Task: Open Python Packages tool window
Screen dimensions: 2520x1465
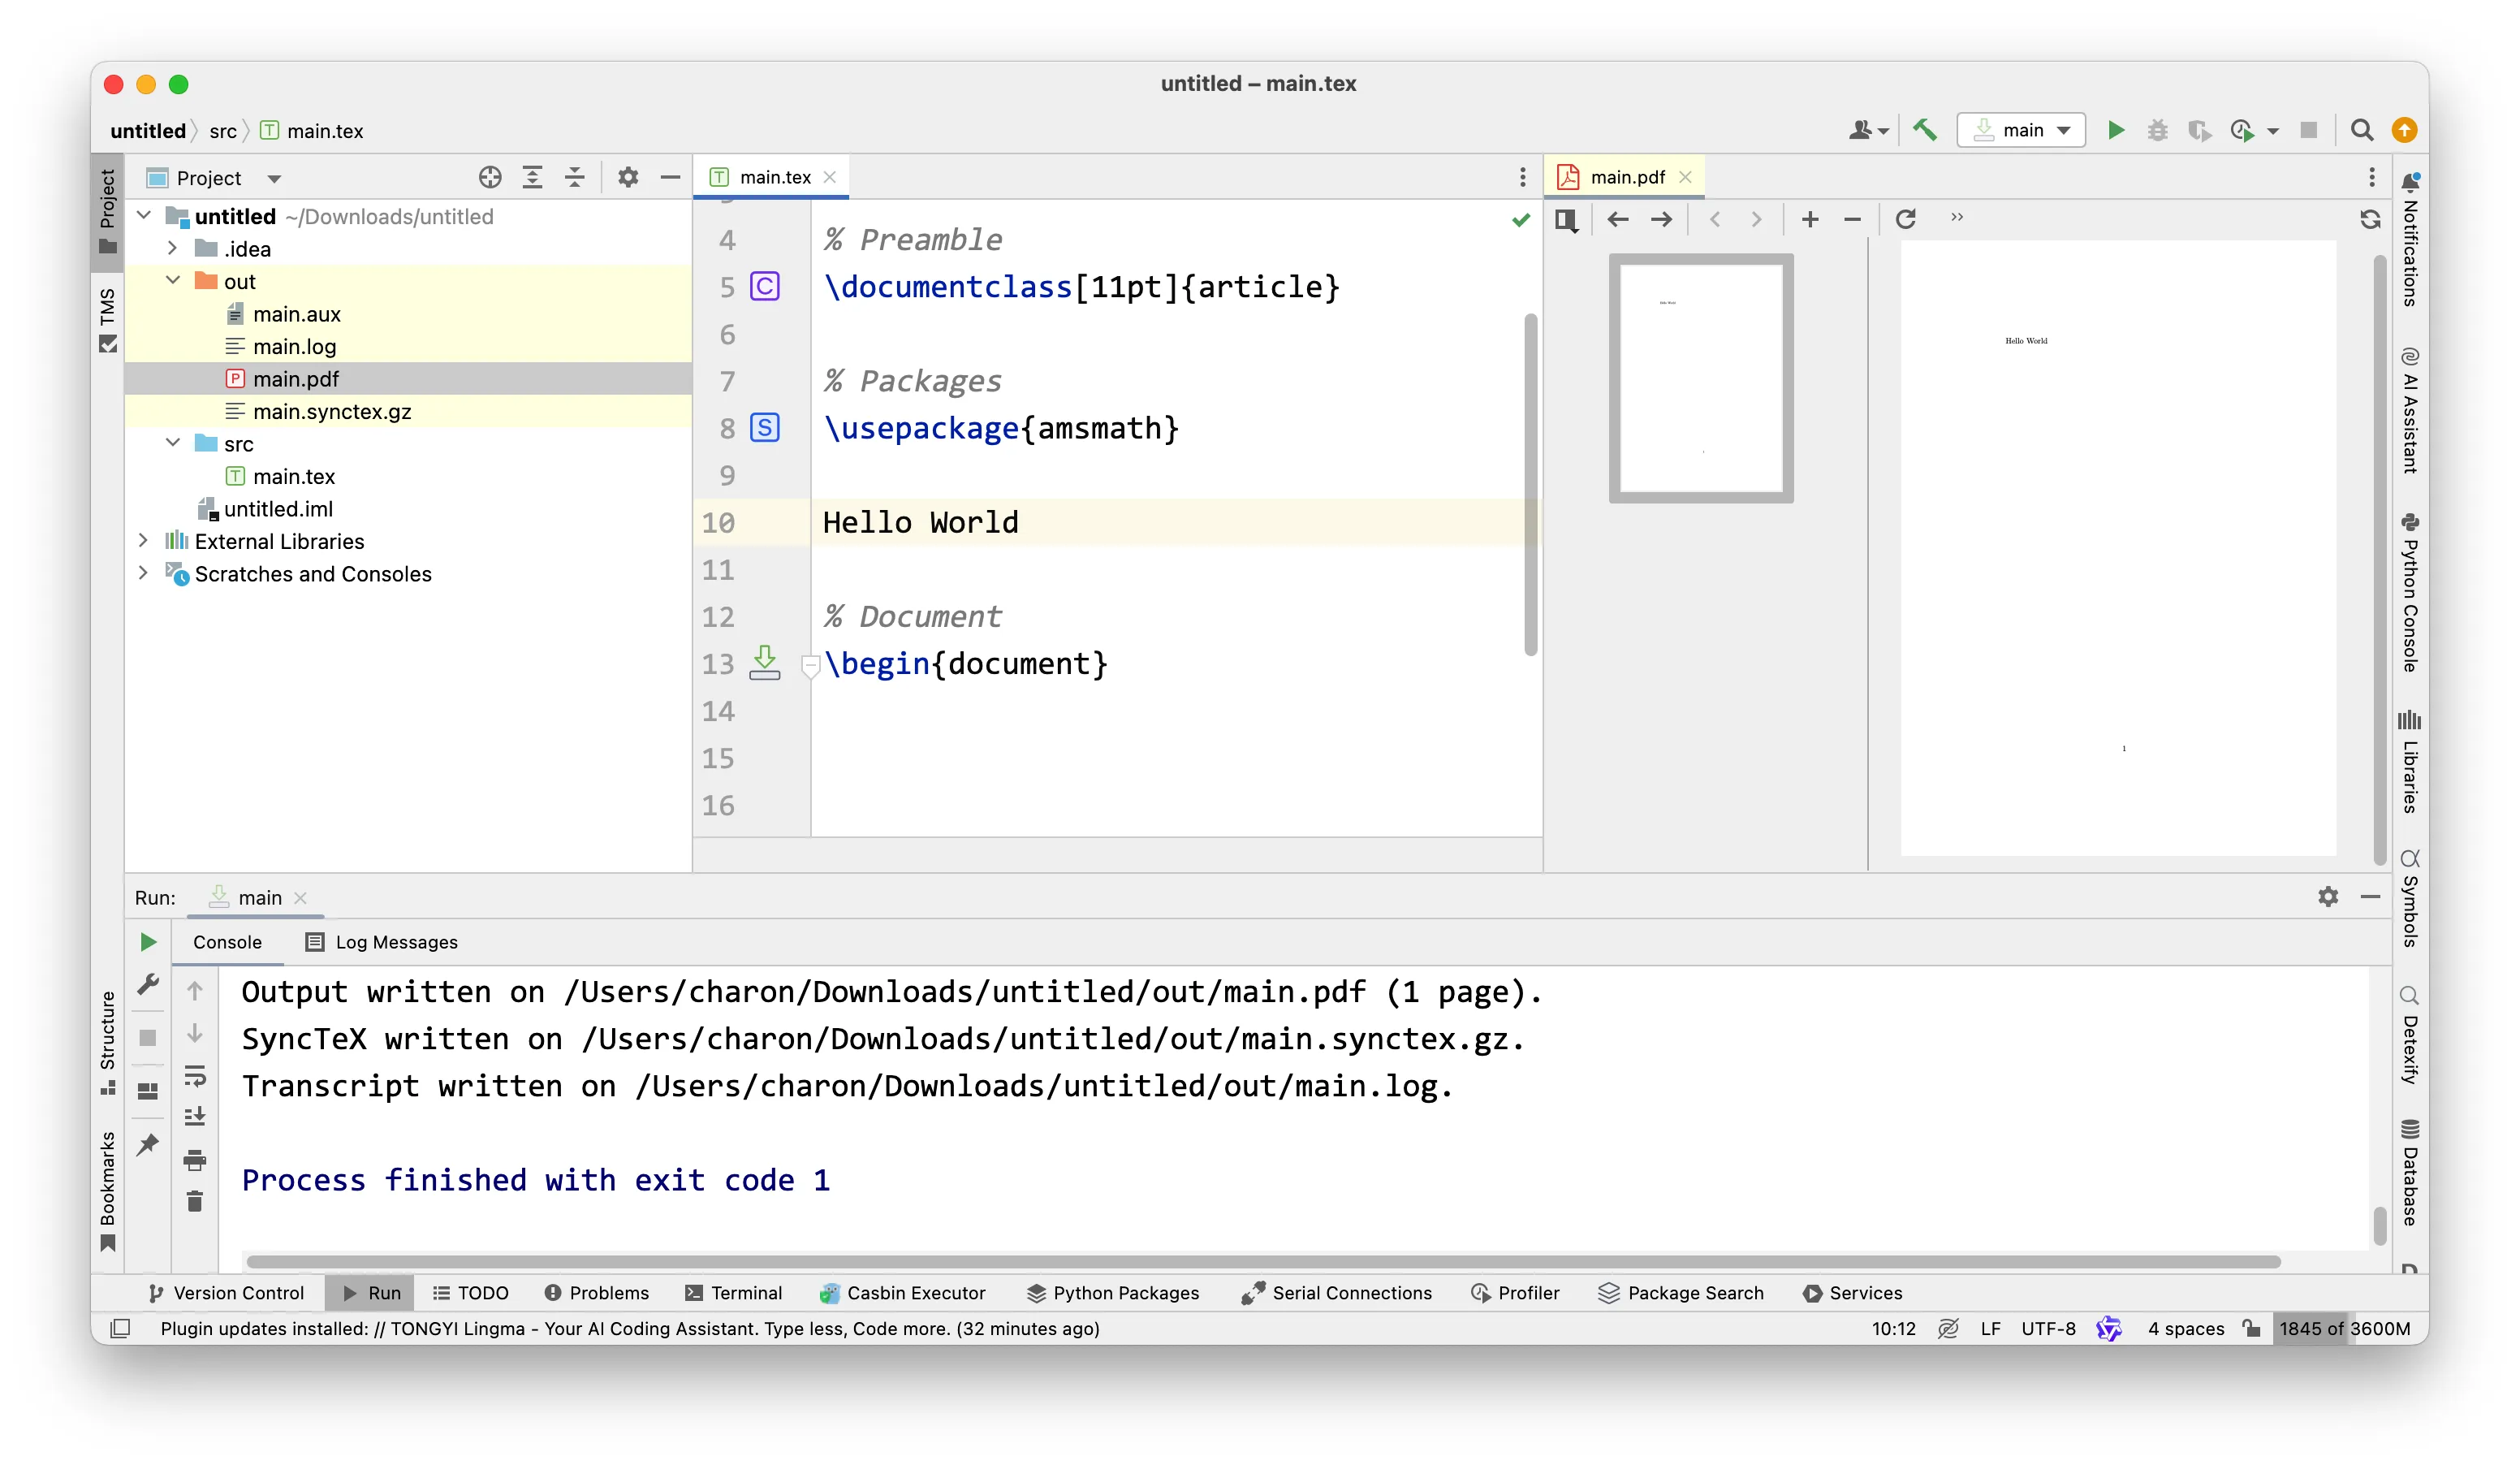Action: pos(1112,1293)
